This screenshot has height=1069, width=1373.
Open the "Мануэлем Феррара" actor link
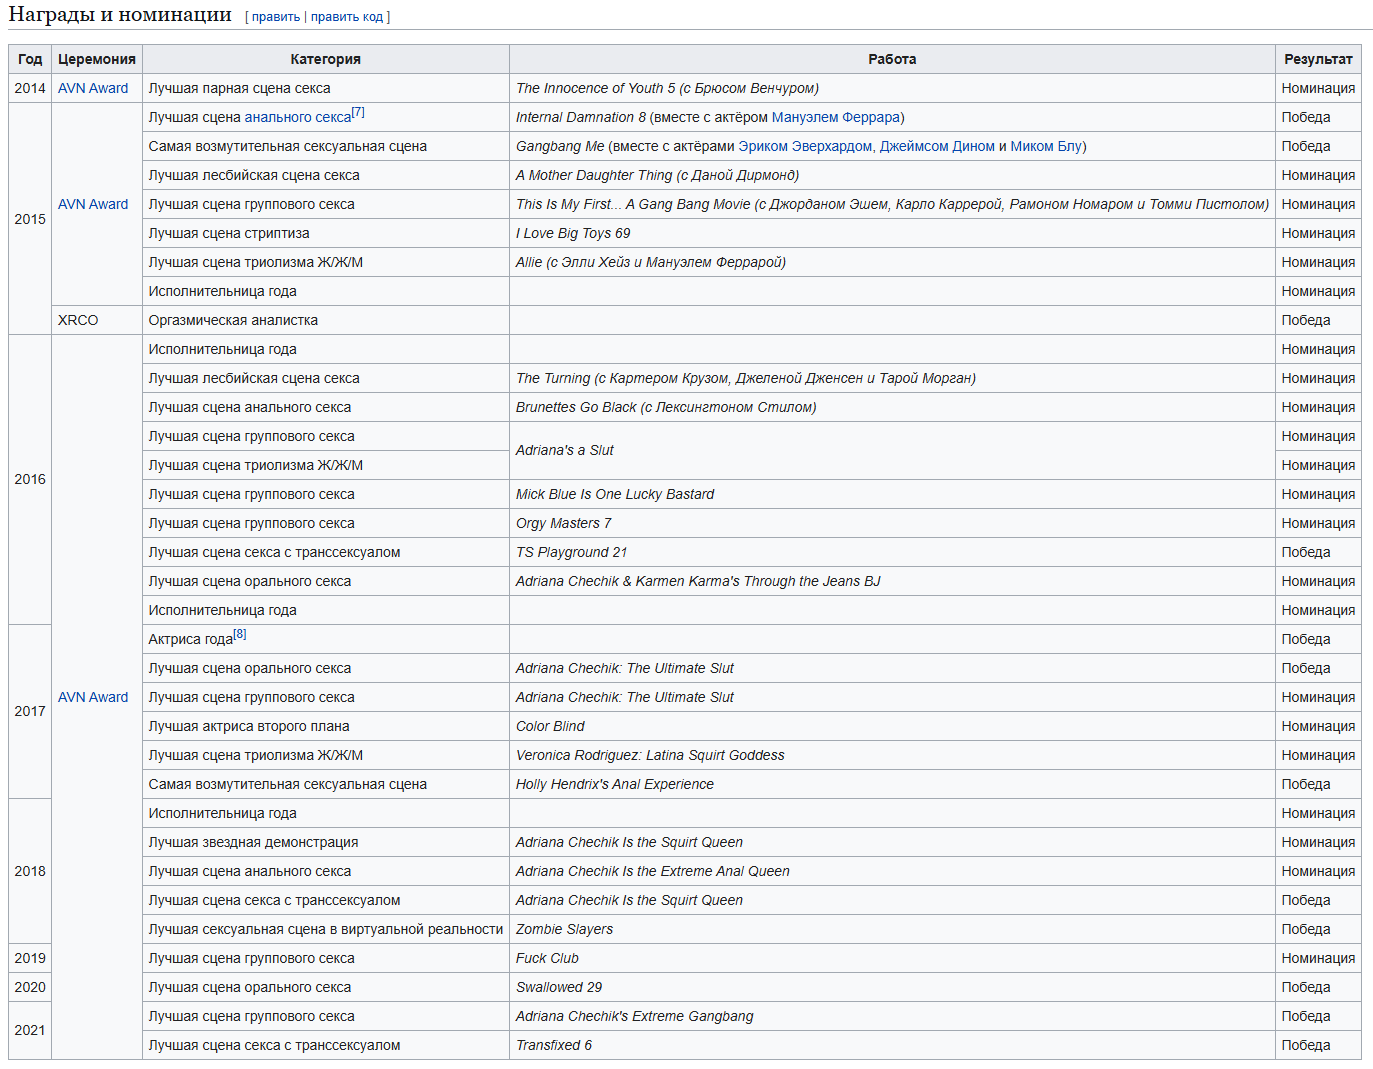point(836,117)
